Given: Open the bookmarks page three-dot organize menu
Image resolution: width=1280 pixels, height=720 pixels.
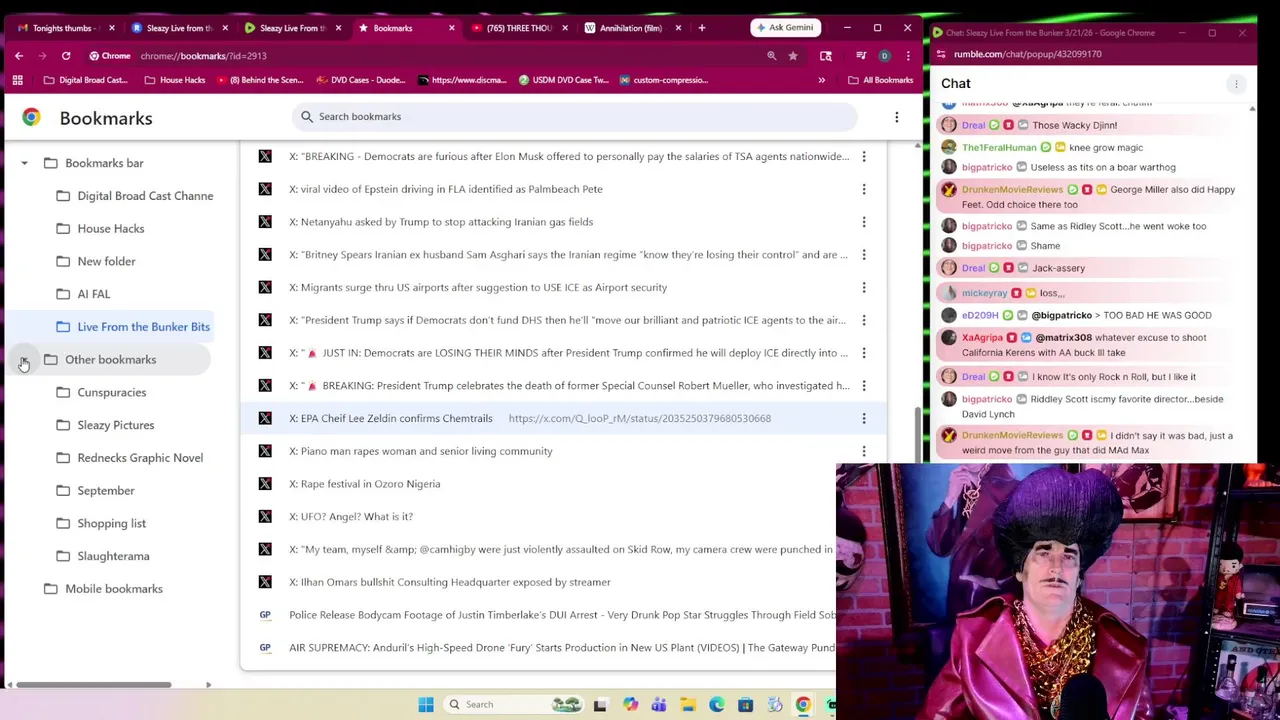Looking at the screenshot, I should [x=897, y=117].
